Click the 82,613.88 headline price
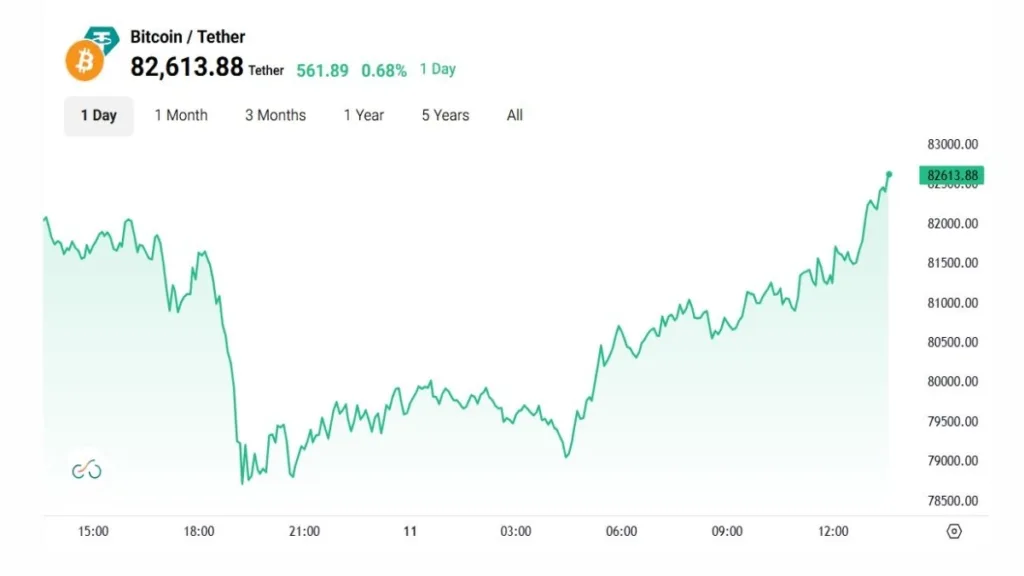Screen dimensions: 1024x576 (x=188, y=67)
